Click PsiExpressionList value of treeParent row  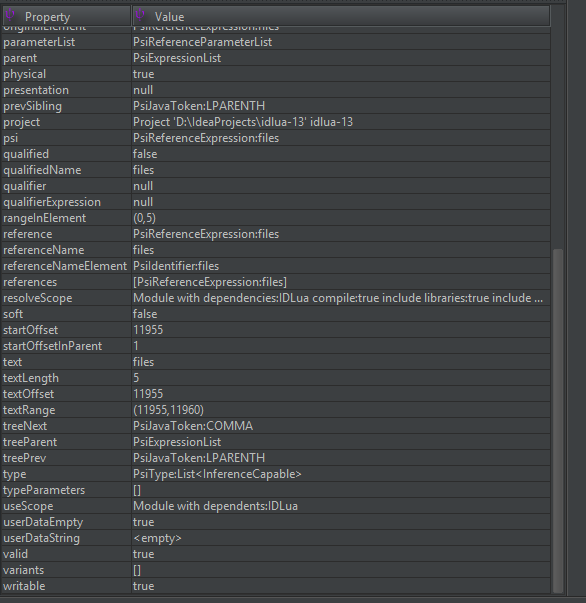(177, 442)
